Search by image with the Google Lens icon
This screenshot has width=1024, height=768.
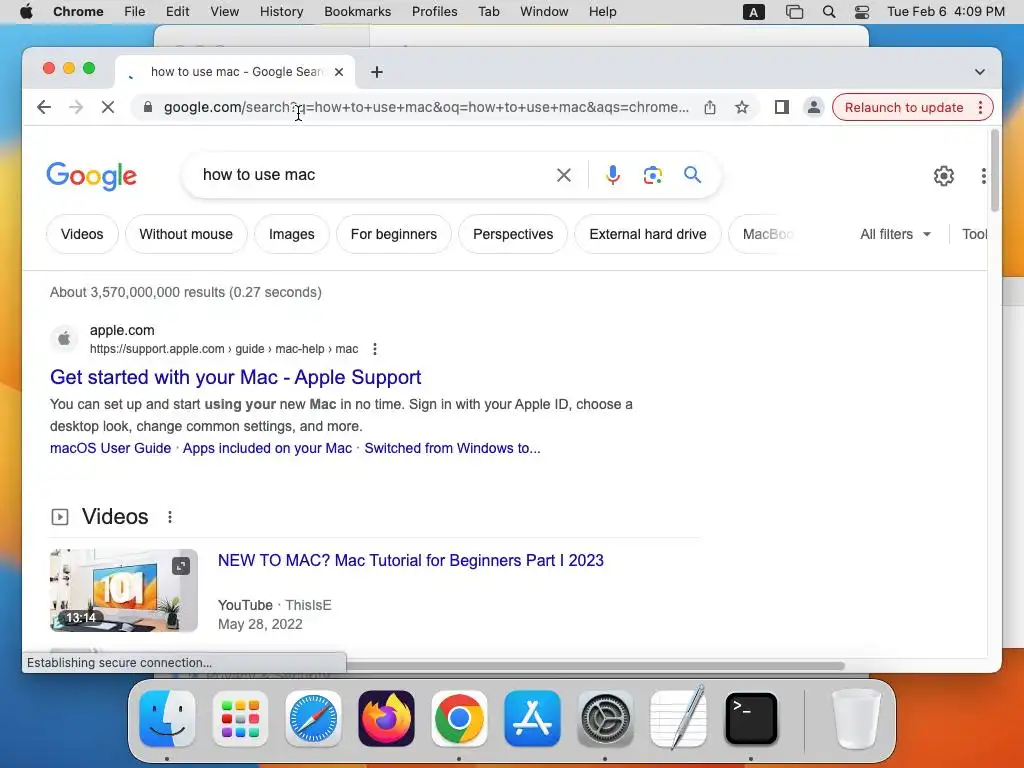click(x=652, y=175)
